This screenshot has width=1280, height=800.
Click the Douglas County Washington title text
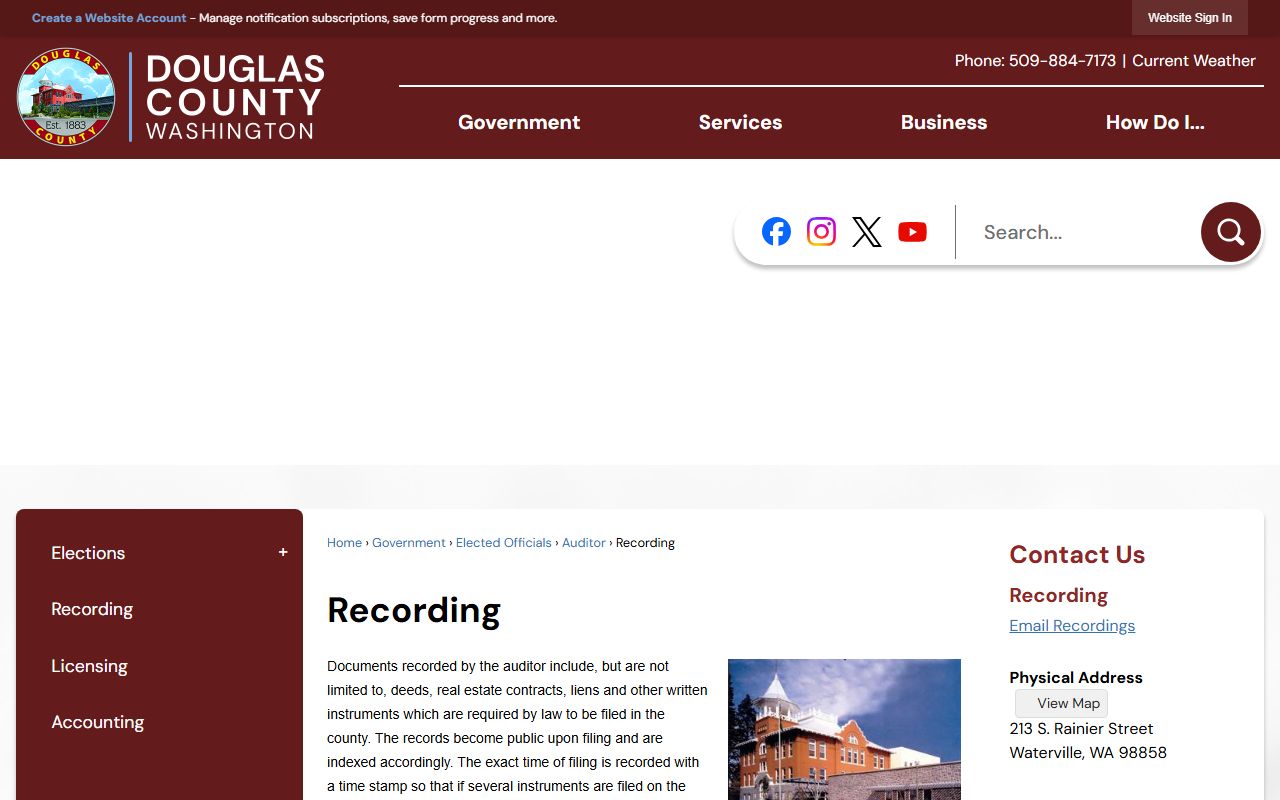coord(235,97)
